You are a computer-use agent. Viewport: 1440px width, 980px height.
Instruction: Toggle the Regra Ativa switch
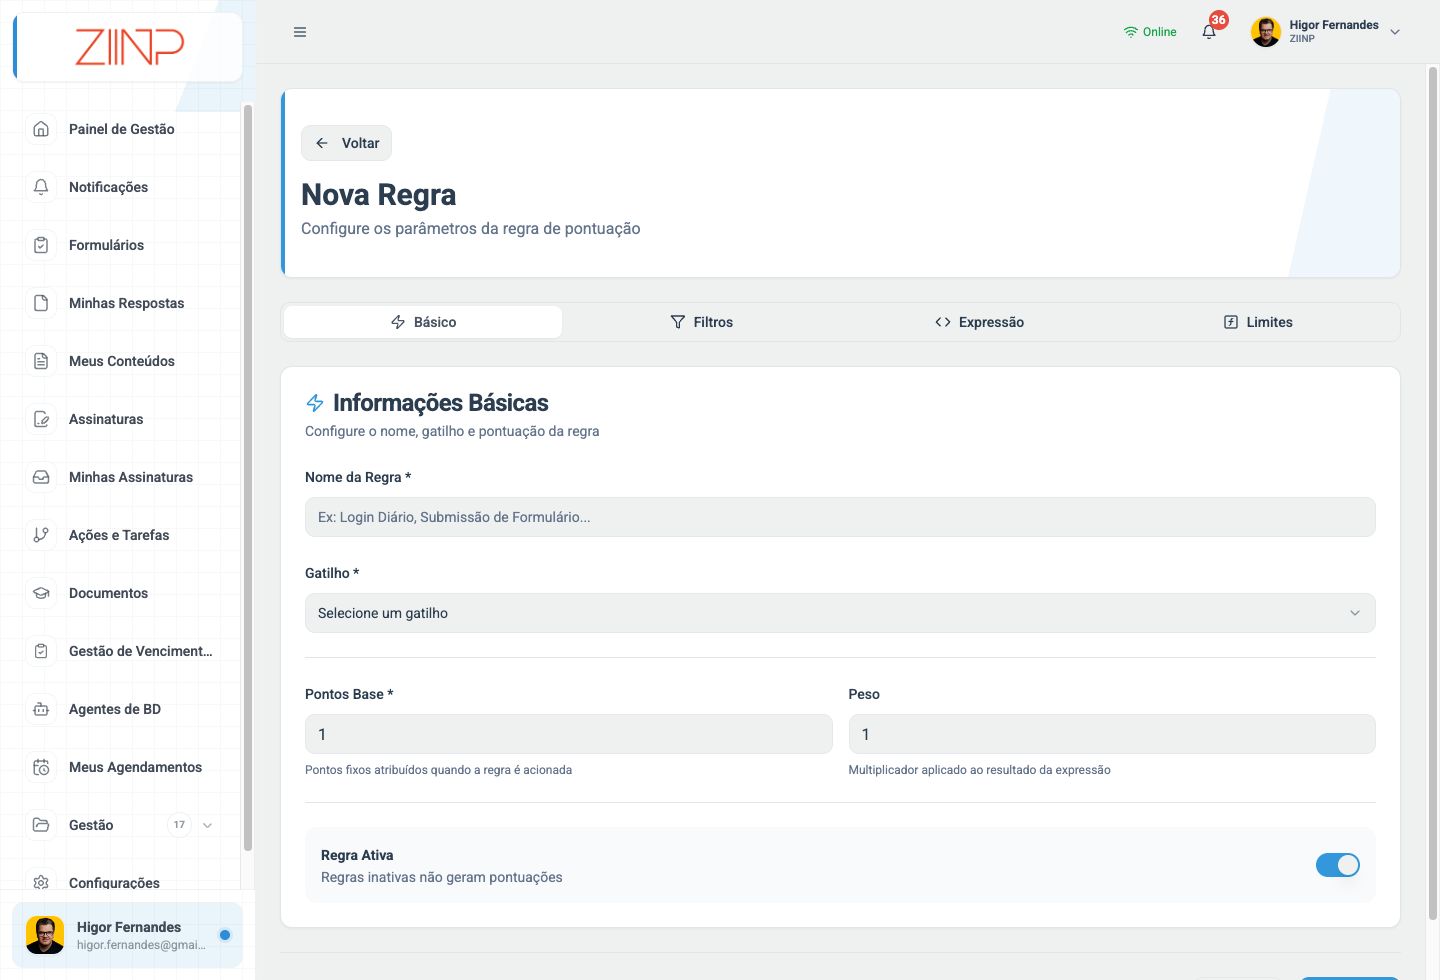tap(1338, 865)
